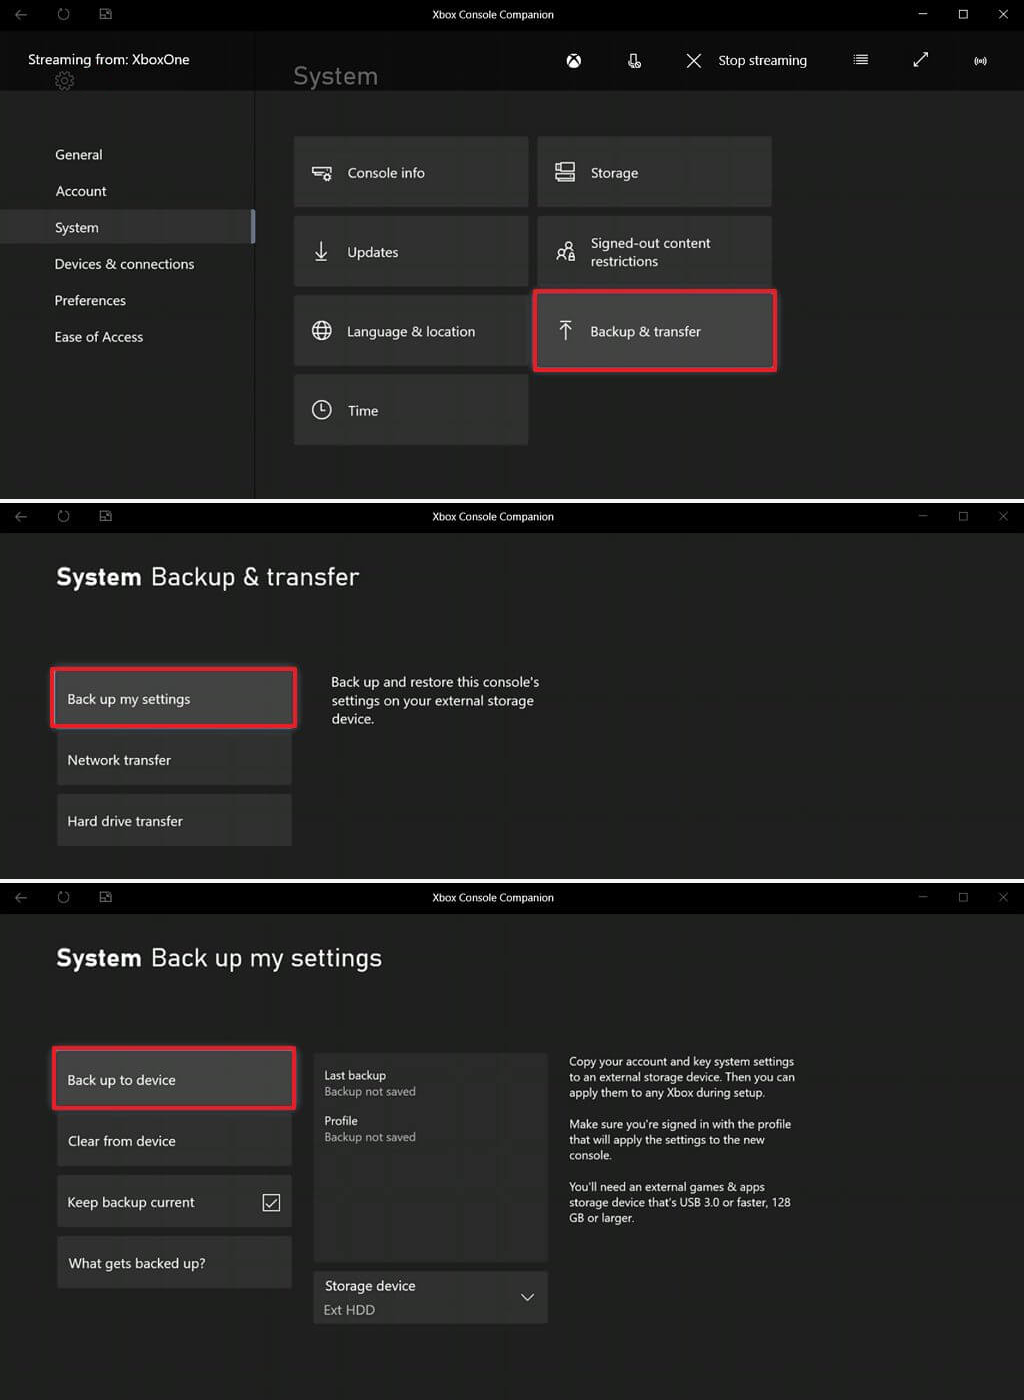This screenshot has width=1024, height=1400.
Task: Choose Back up my settings option
Action: (174, 698)
